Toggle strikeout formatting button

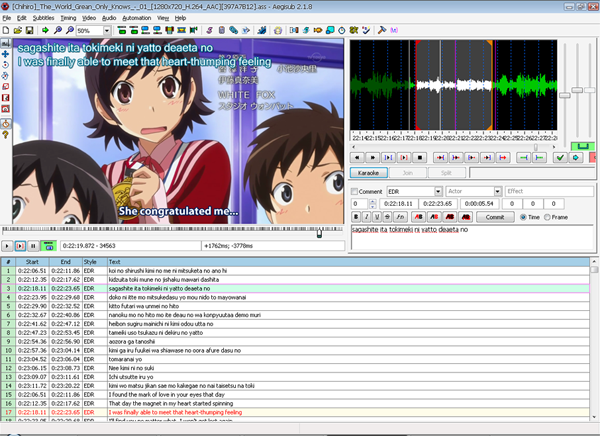[x=387, y=217]
